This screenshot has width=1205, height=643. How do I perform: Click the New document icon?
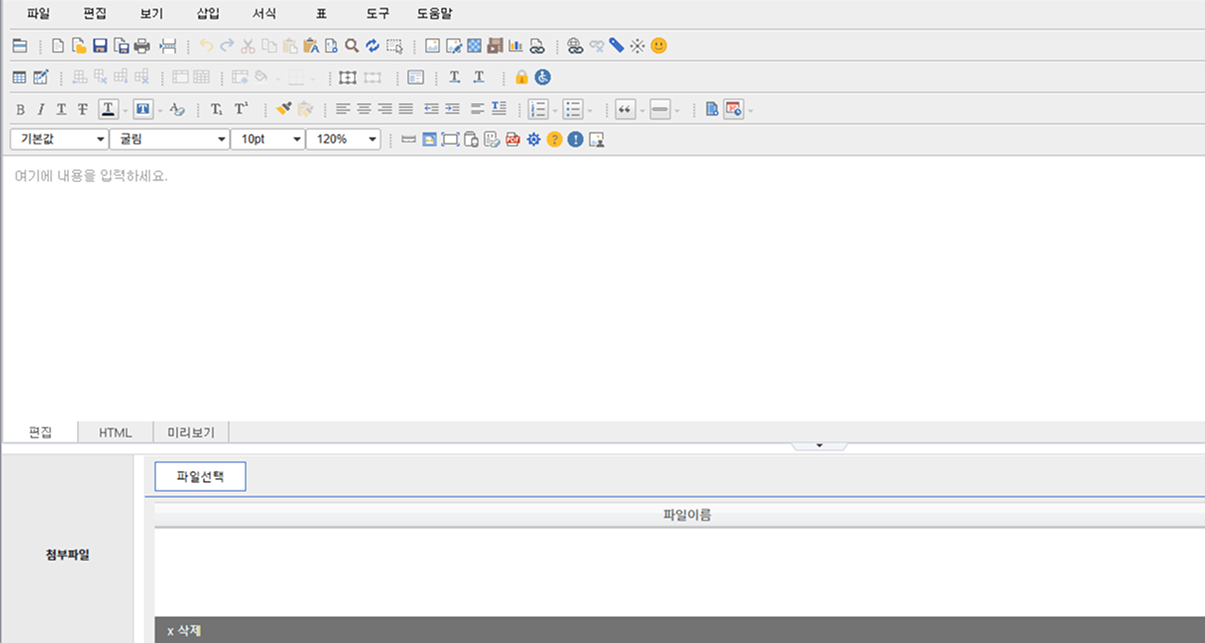(x=58, y=46)
